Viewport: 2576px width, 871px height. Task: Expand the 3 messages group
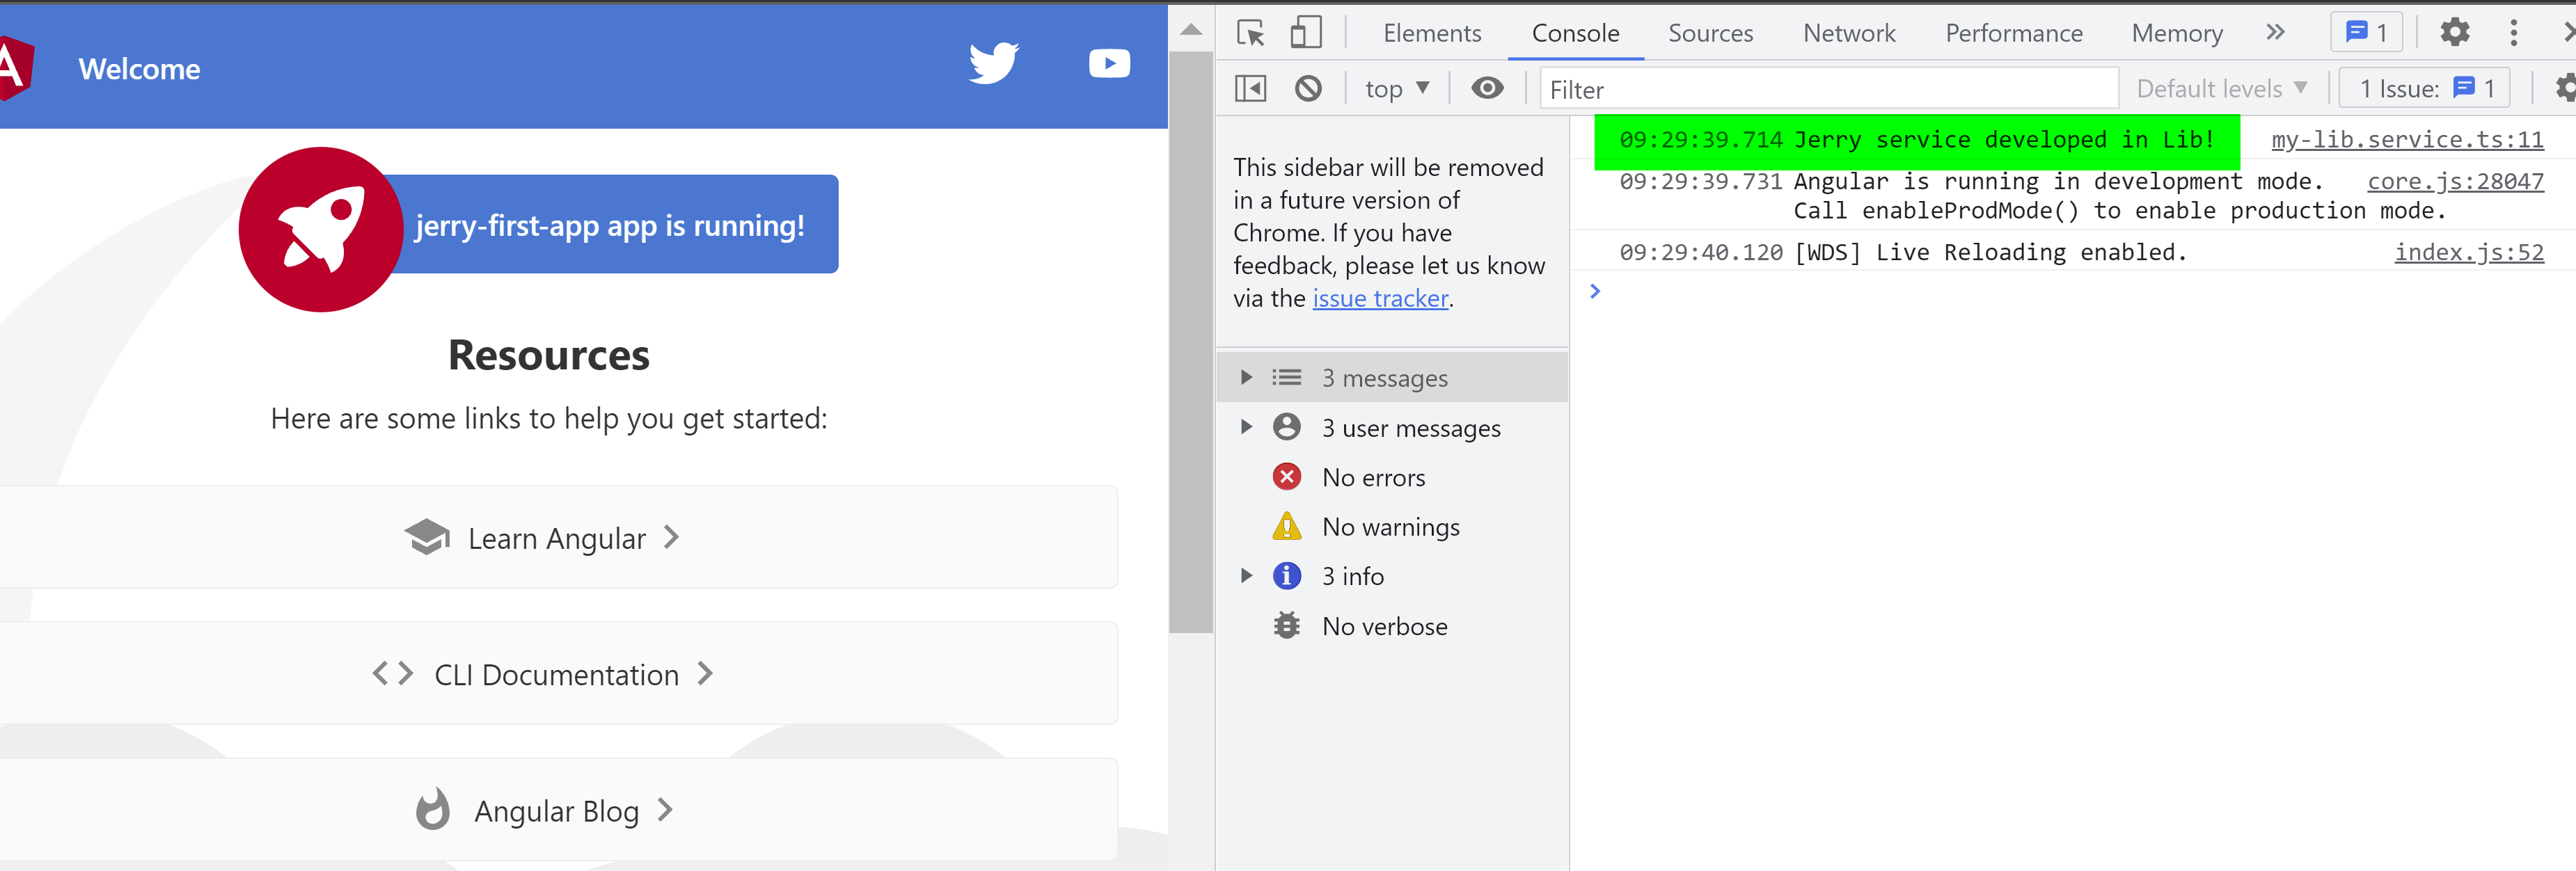pos(1246,378)
